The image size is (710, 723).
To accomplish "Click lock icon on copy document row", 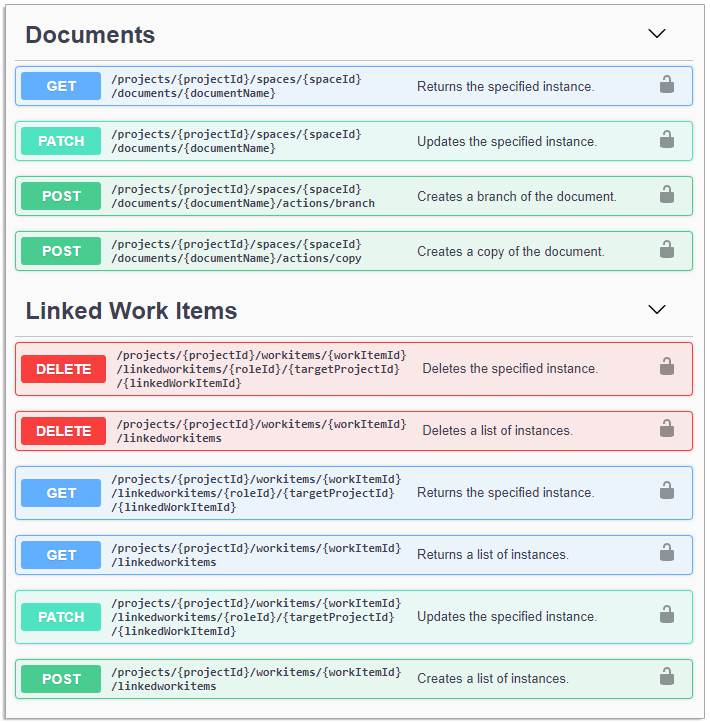I will point(667,249).
